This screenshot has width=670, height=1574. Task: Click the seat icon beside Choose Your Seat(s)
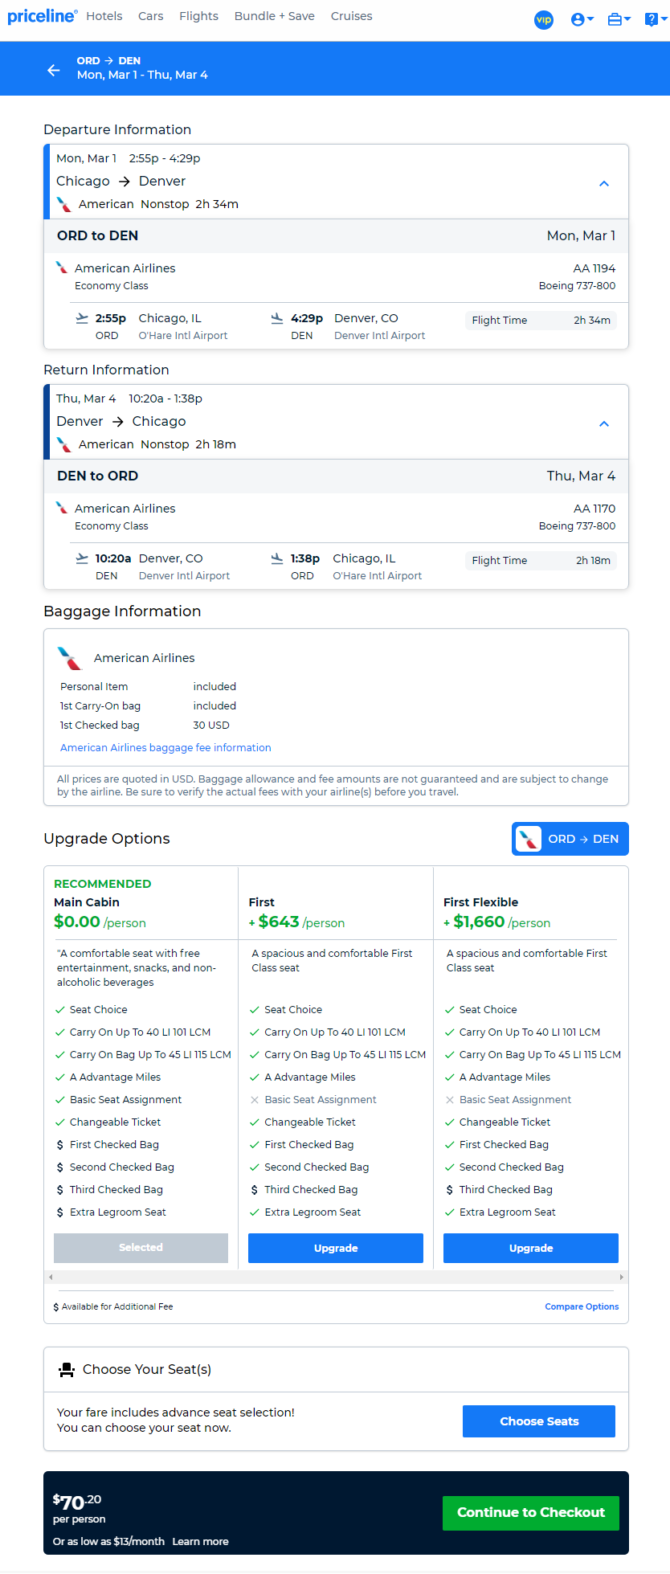(x=66, y=1369)
